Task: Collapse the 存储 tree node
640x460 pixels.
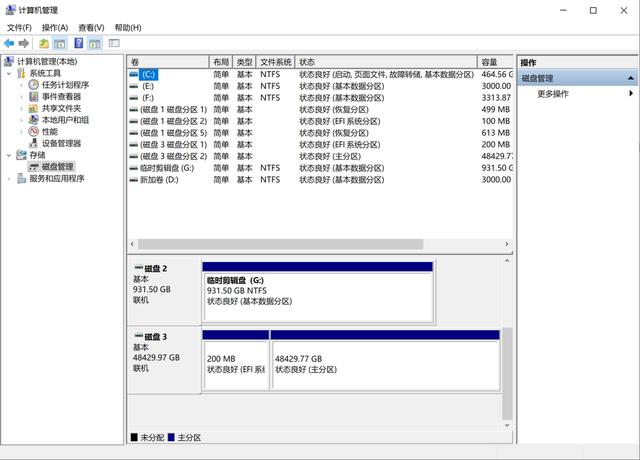Action: tap(9, 155)
